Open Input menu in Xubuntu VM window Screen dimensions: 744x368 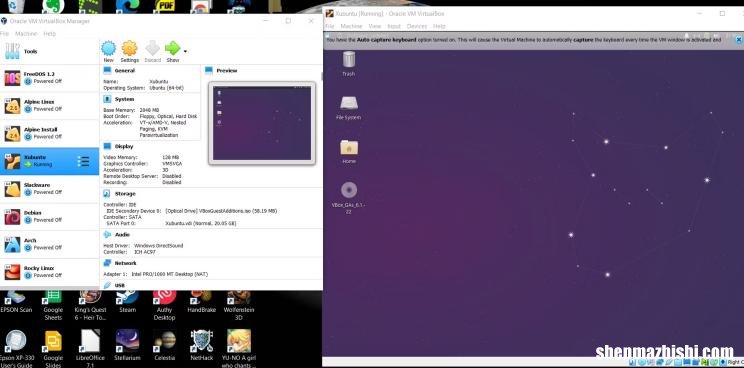pyautogui.click(x=394, y=26)
